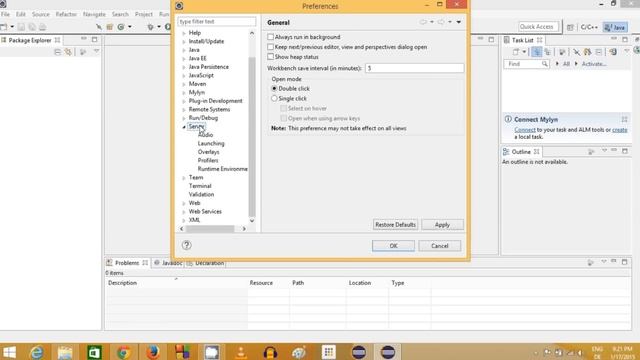
Task: Select Single click open mode
Action: 274,98
